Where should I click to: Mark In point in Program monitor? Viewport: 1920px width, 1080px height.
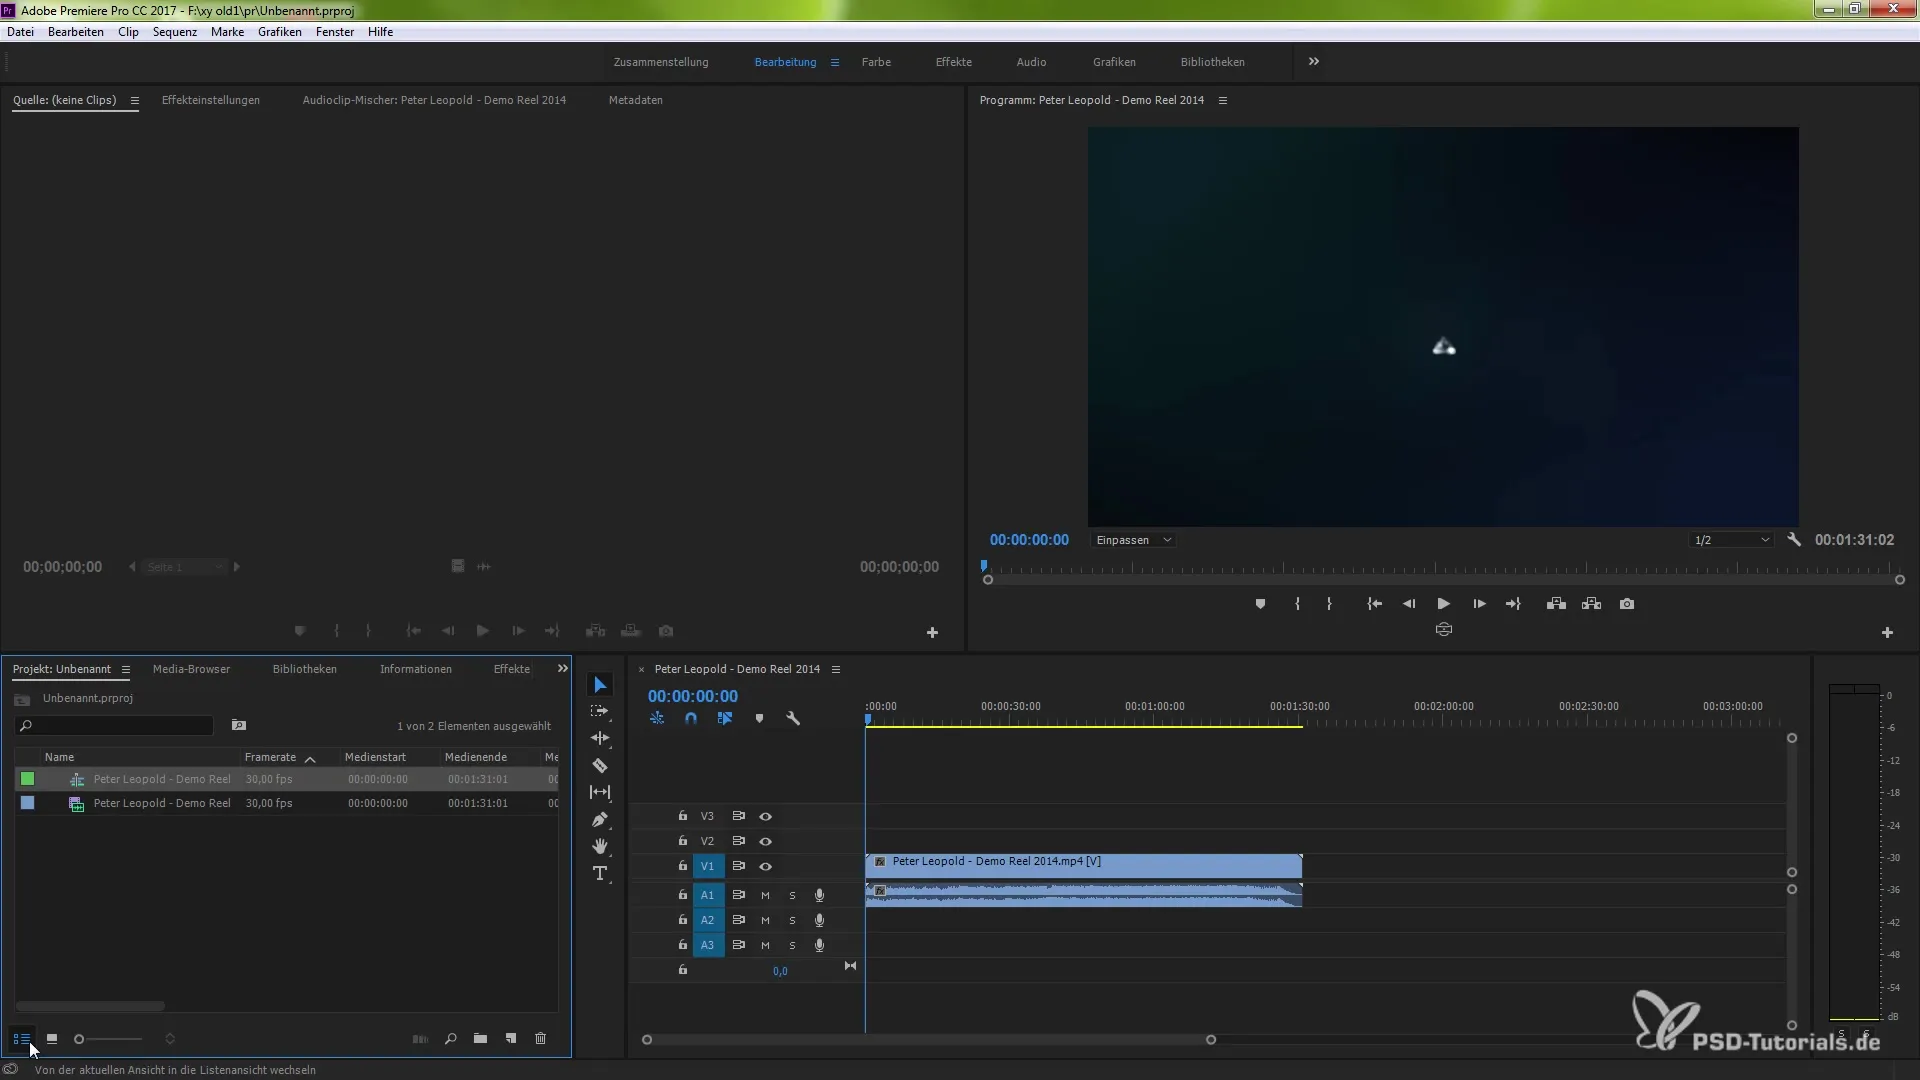coord(1297,604)
